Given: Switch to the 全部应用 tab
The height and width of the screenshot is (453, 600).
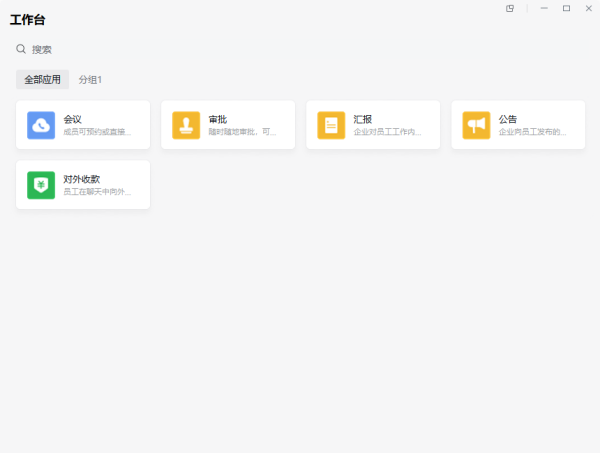Looking at the screenshot, I should point(43,79).
